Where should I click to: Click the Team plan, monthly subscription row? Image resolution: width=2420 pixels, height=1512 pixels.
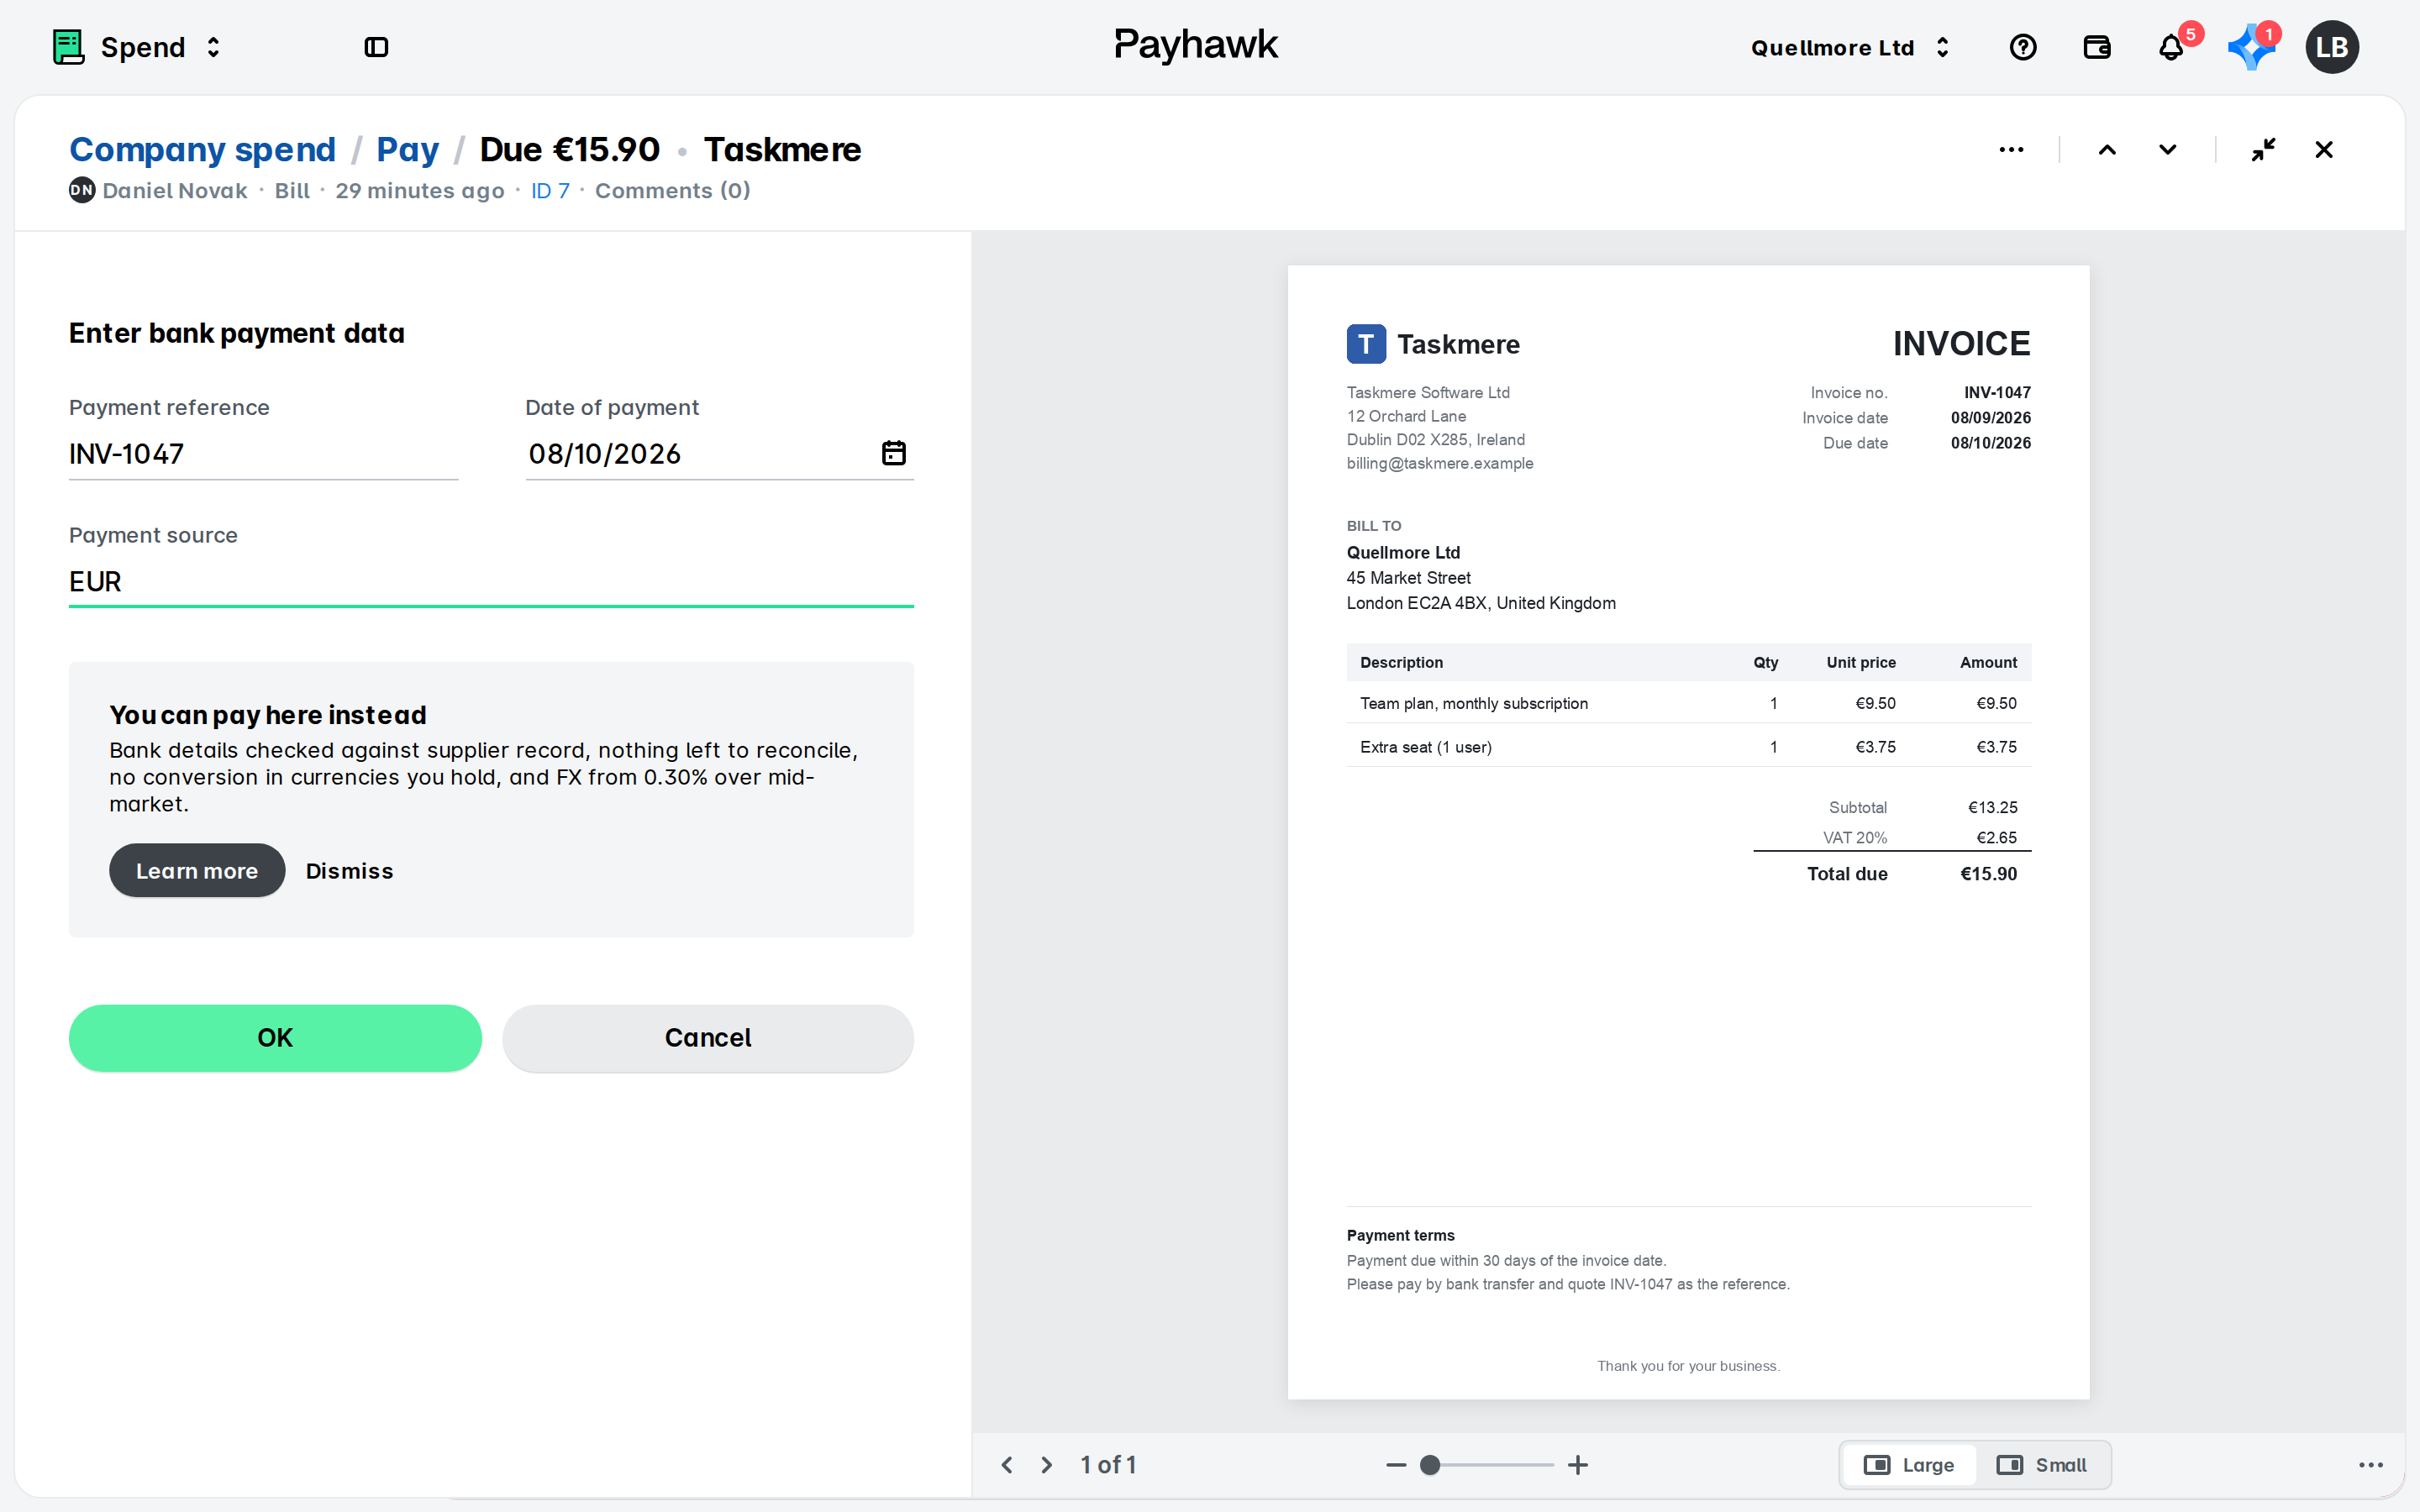coord(1689,703)
